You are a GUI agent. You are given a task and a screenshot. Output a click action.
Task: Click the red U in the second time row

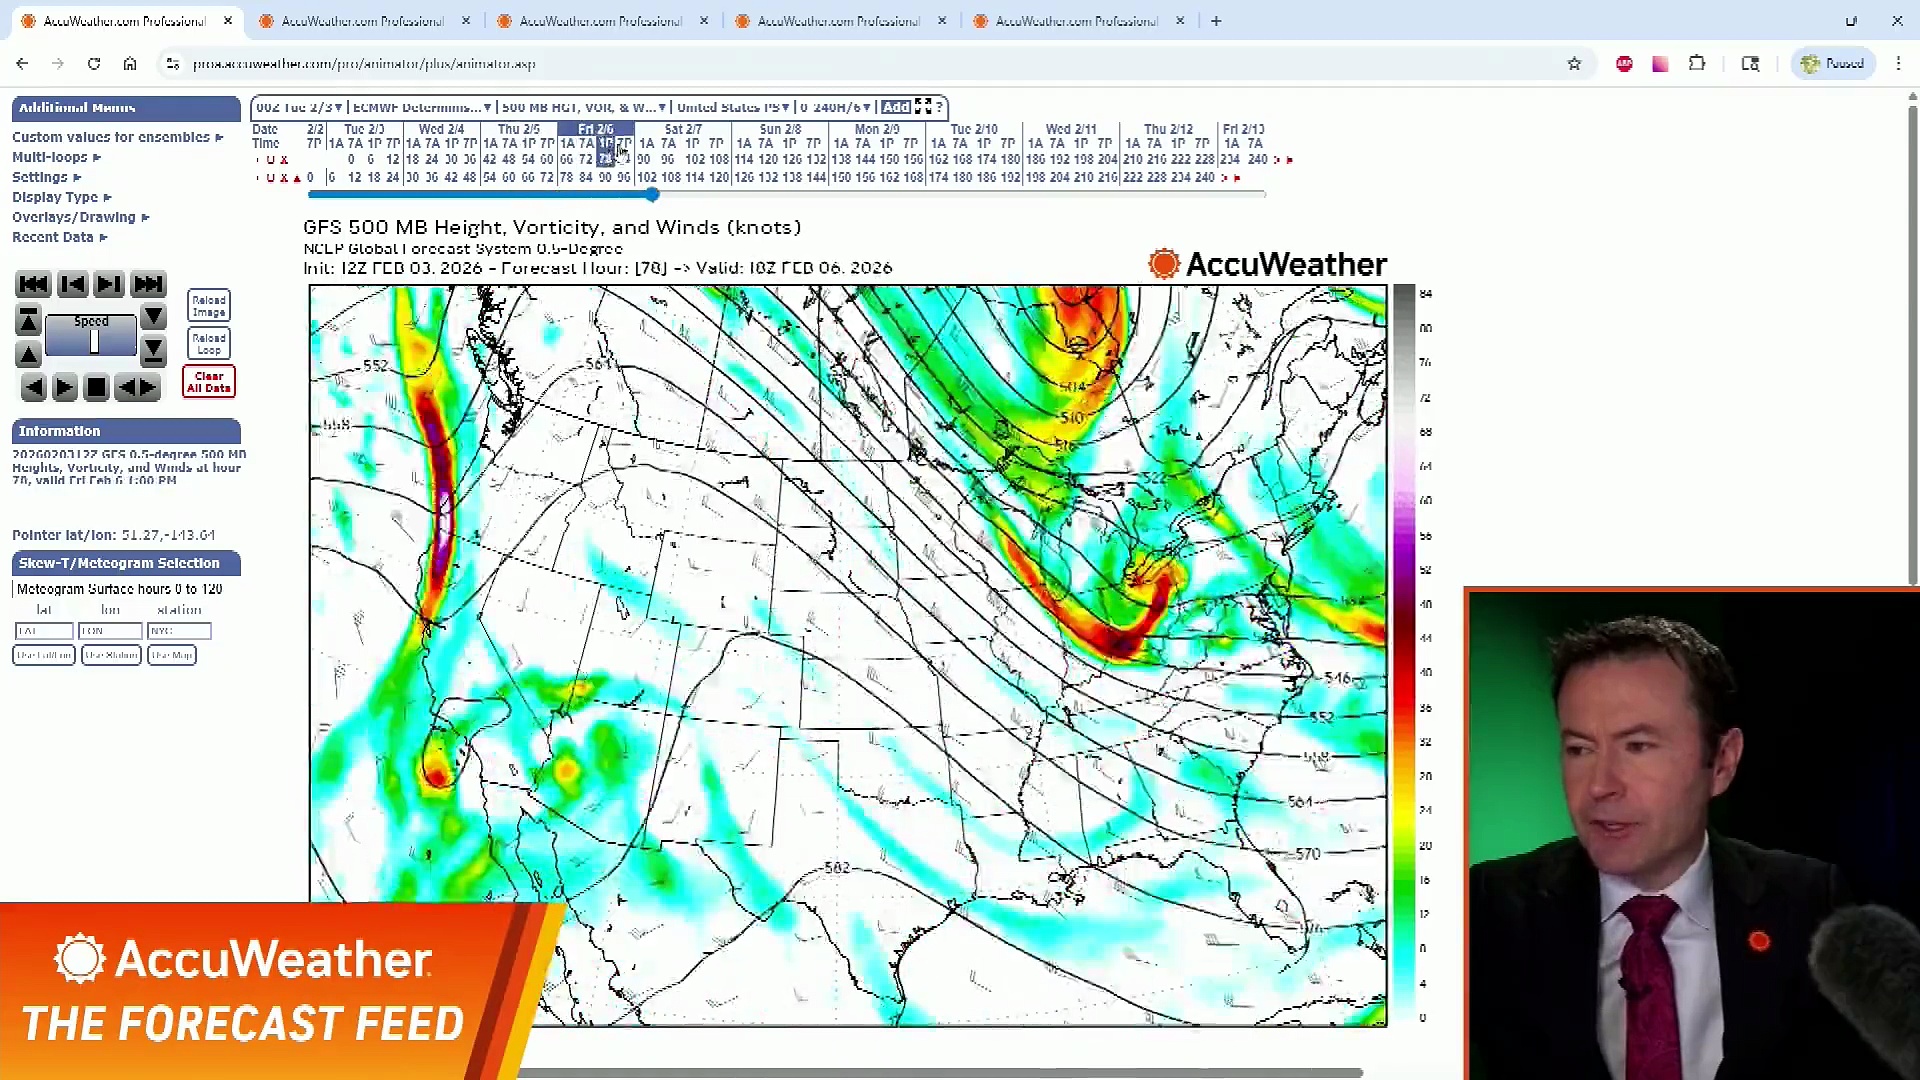tap(270, 178)
